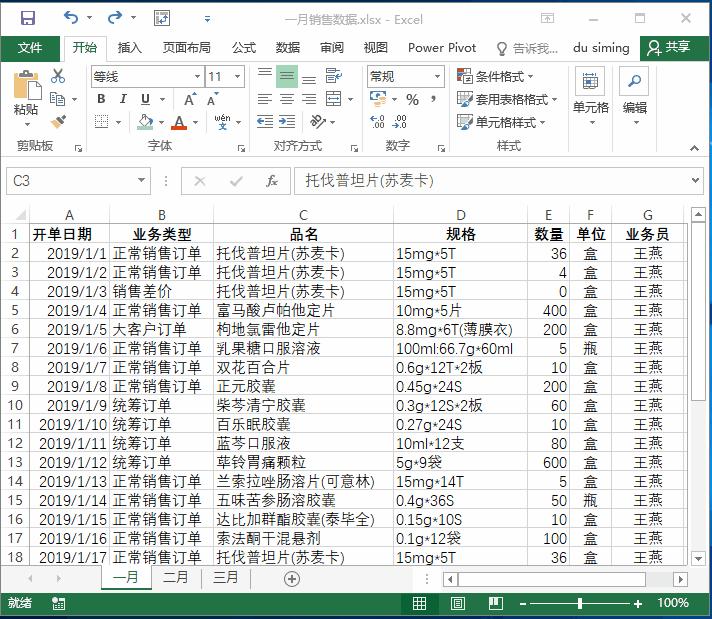The height and width of the screenshot is (619, 712).
Task: Open 单元格样式 cell styles menu
Action: 501,122
